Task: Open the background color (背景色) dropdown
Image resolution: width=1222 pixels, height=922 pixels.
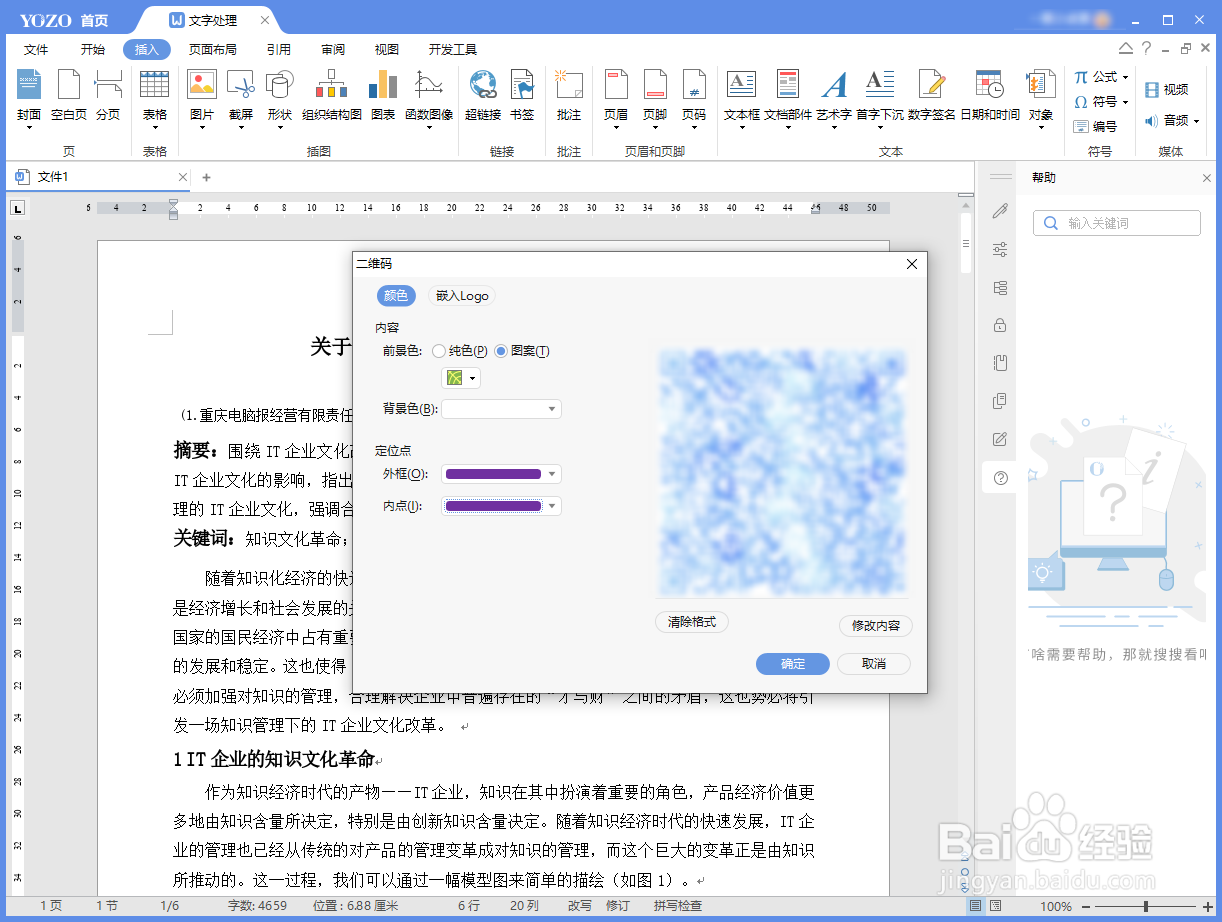Action: tap(551, 409)
